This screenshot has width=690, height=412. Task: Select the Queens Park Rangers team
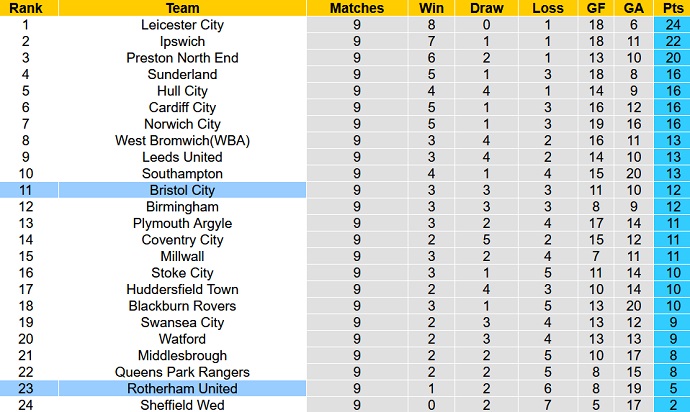[183, 372]
